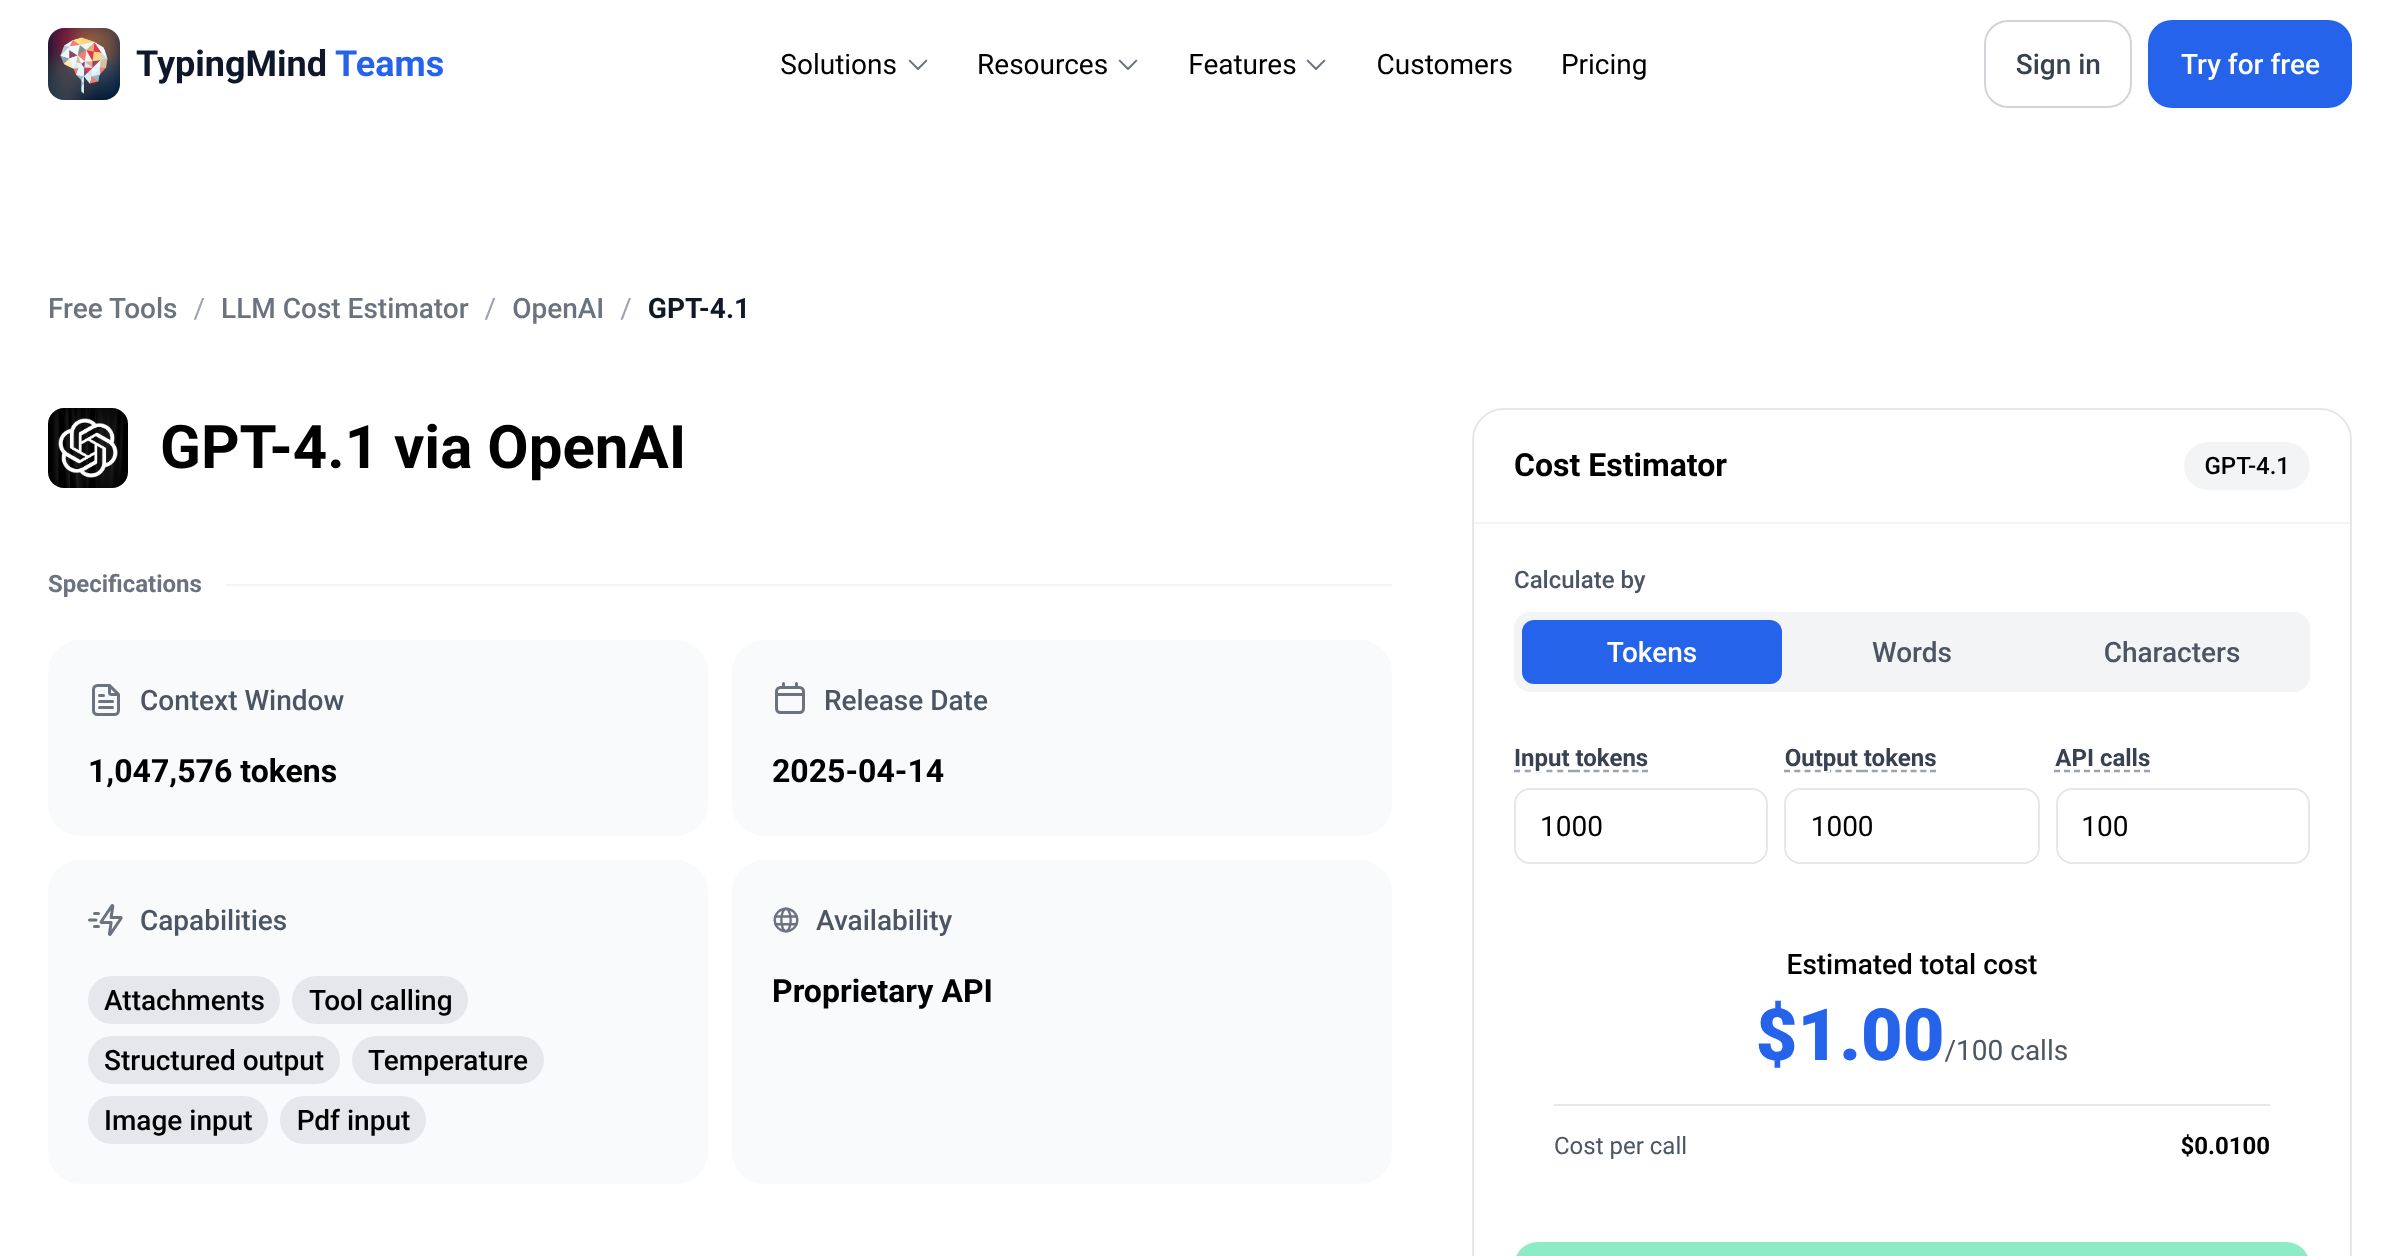The image size is (2400, 1256).
Task: Click the Output tokens field
Action: coord(1912,826)
